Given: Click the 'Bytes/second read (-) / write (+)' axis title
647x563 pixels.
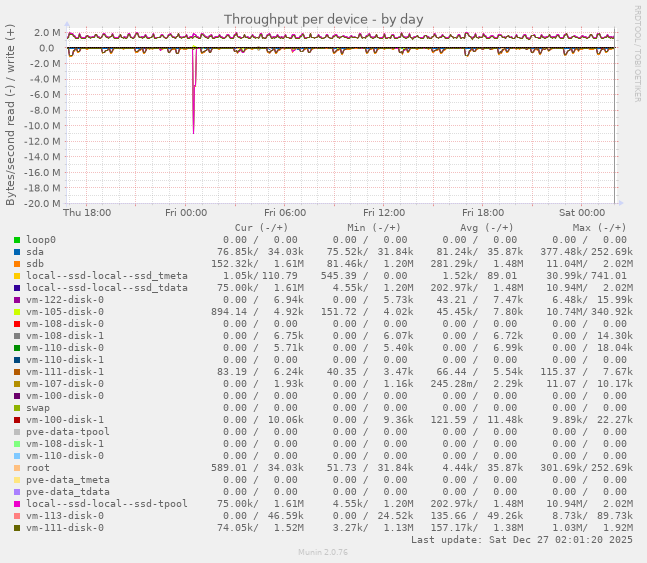Looking at the screenshot, I should pos(10,115).
